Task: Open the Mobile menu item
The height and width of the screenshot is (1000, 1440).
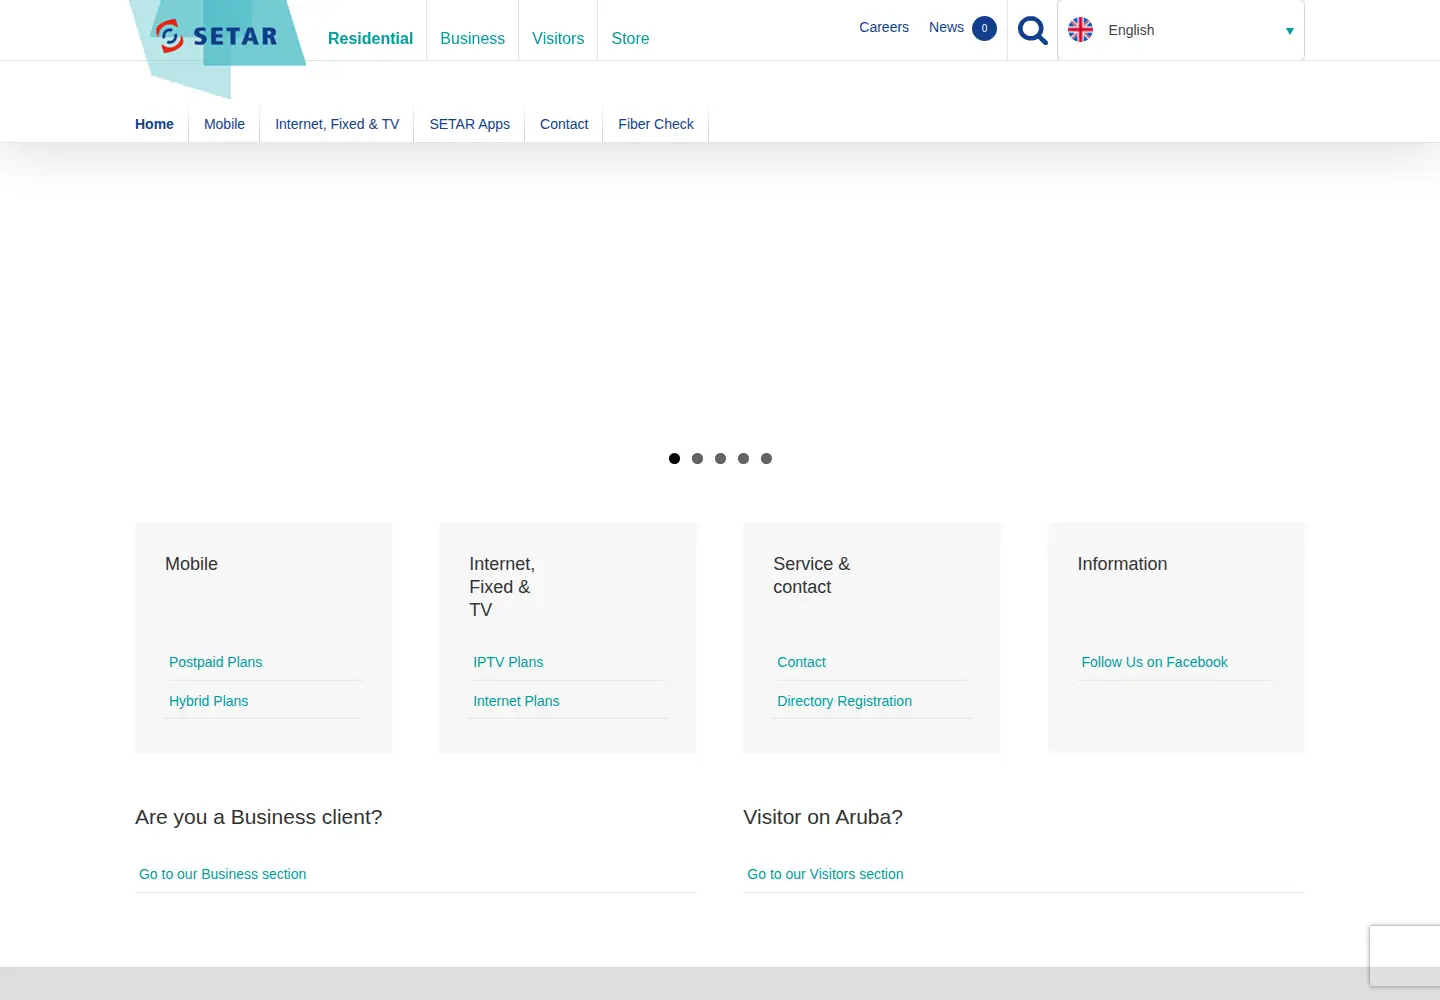Action: pos(224,124)
